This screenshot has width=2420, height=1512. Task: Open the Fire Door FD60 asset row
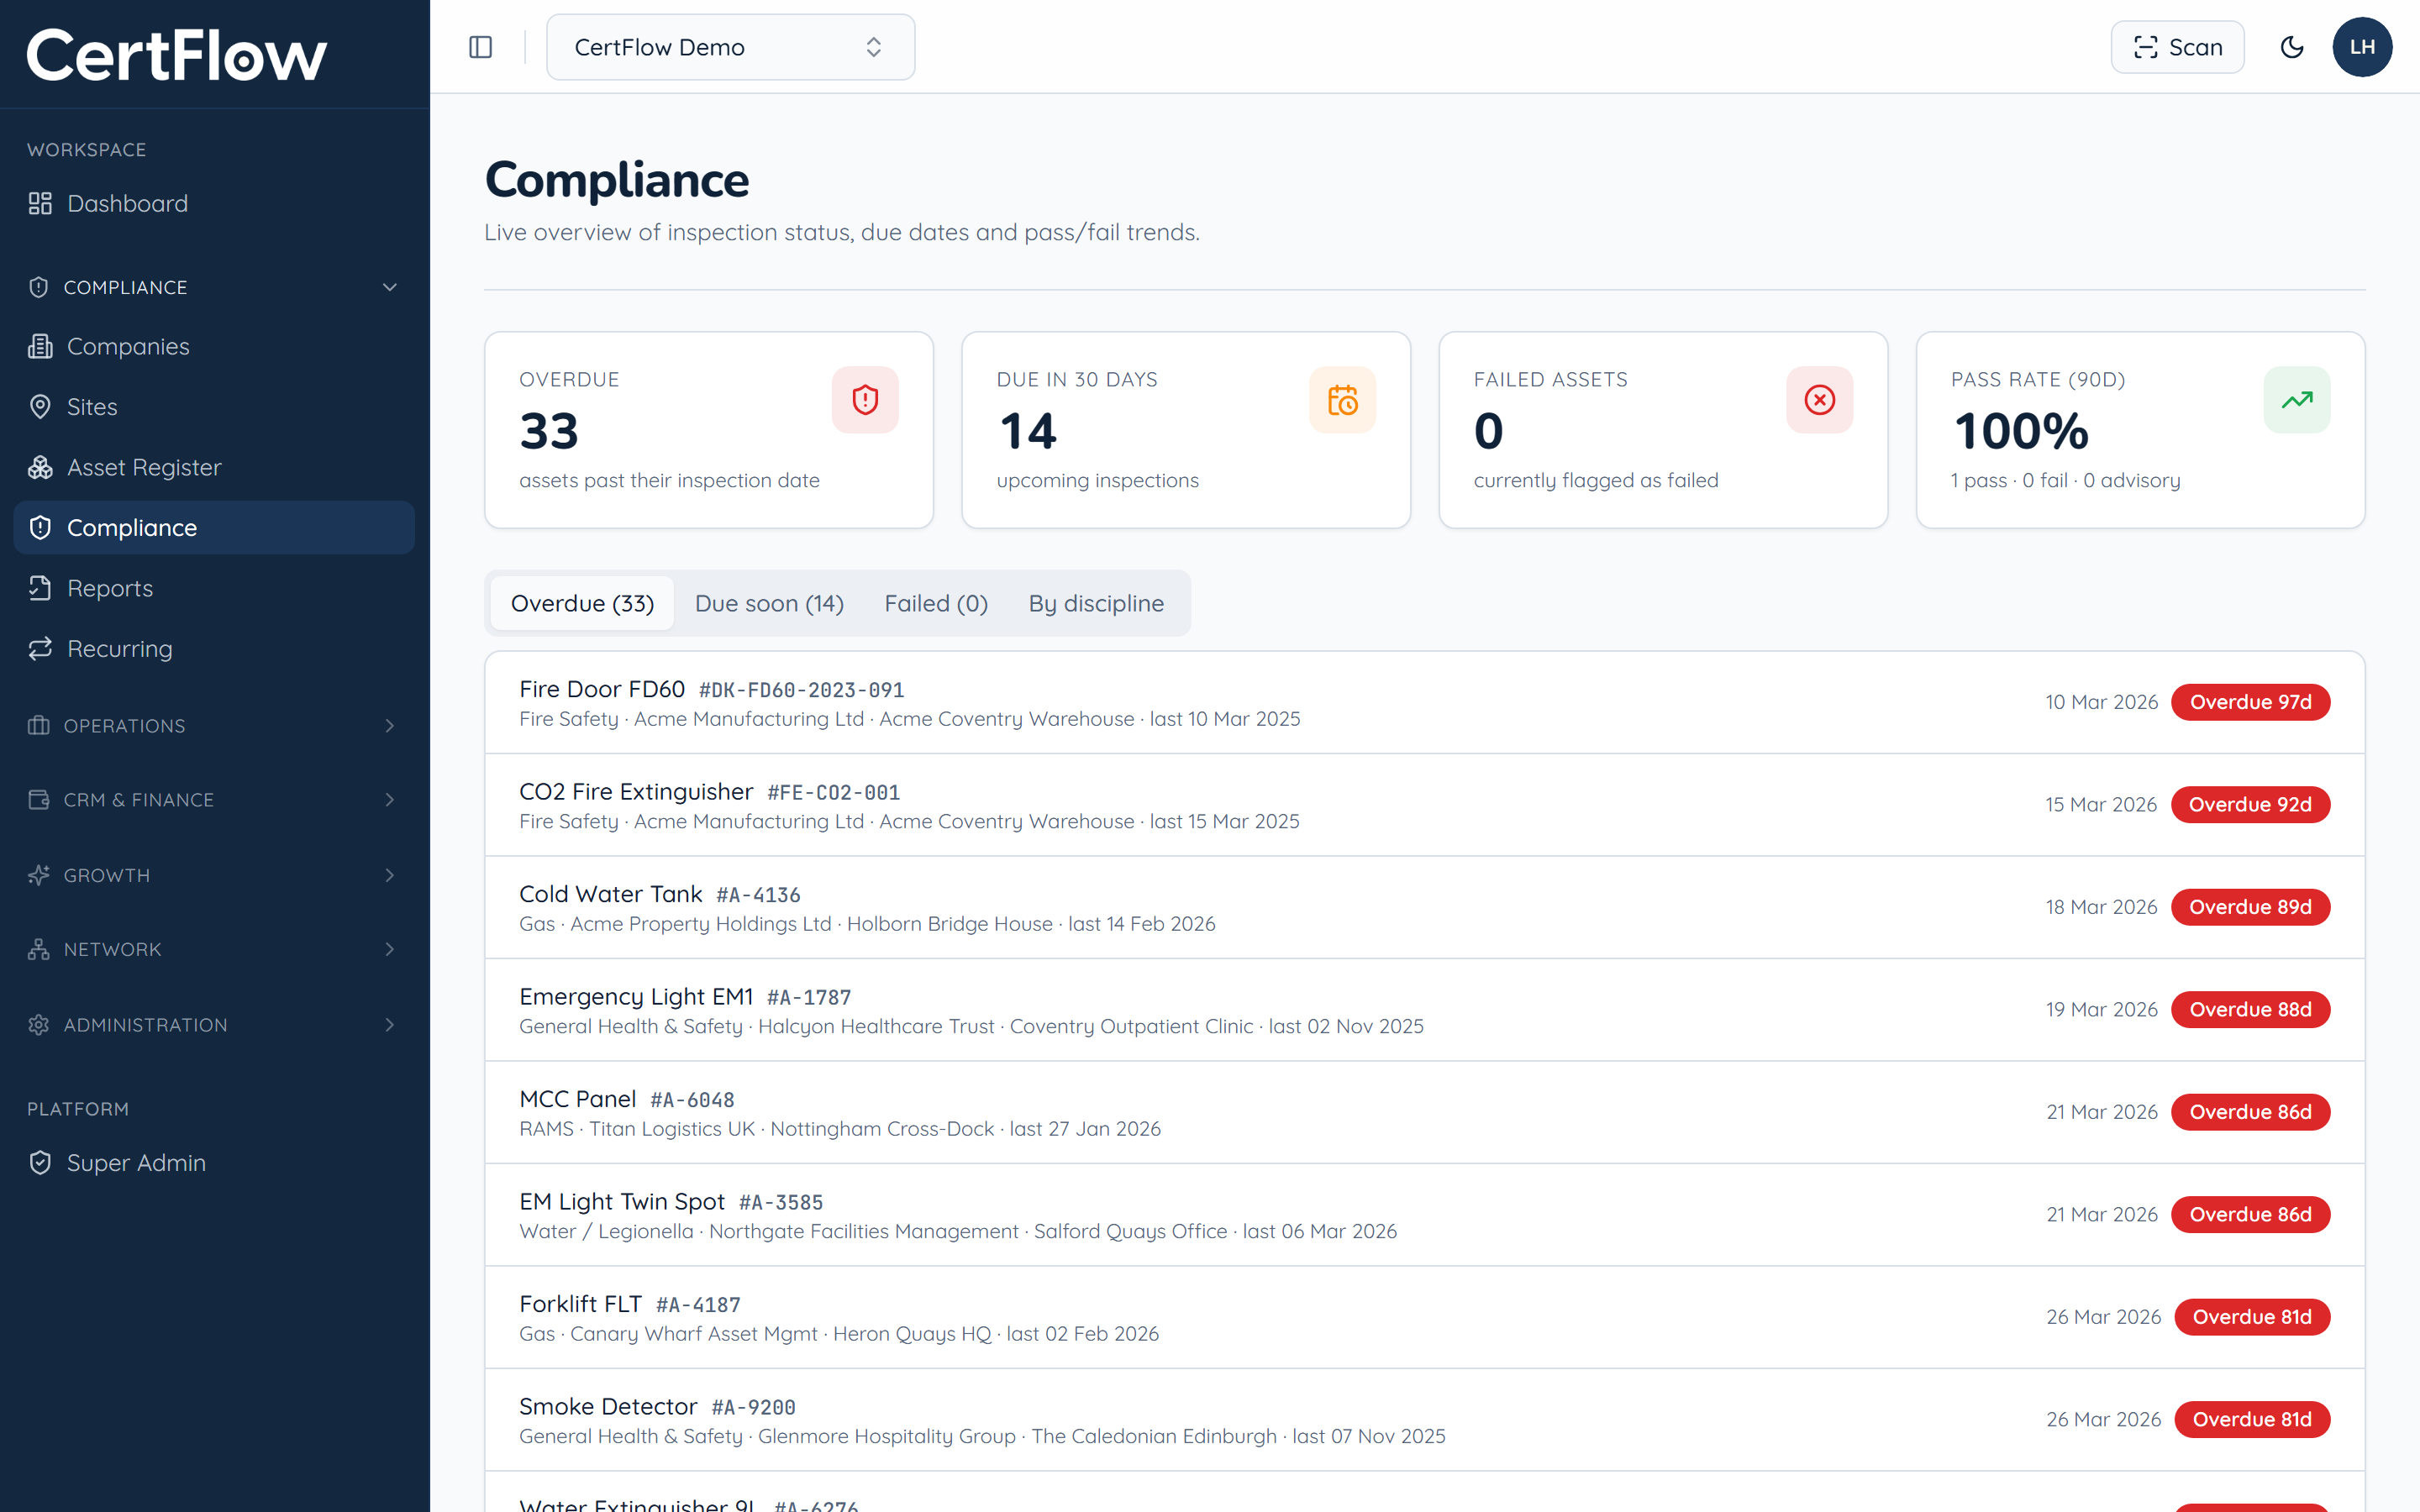pos(1424,703)
